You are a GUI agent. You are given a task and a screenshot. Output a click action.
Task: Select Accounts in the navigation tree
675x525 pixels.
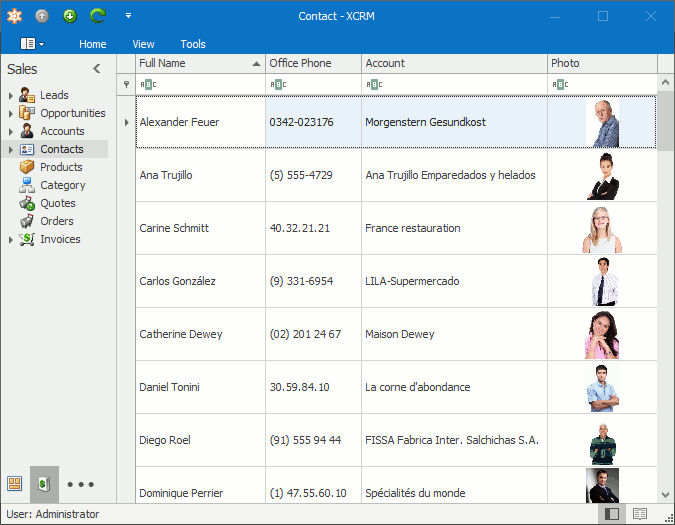pos(62,131)
